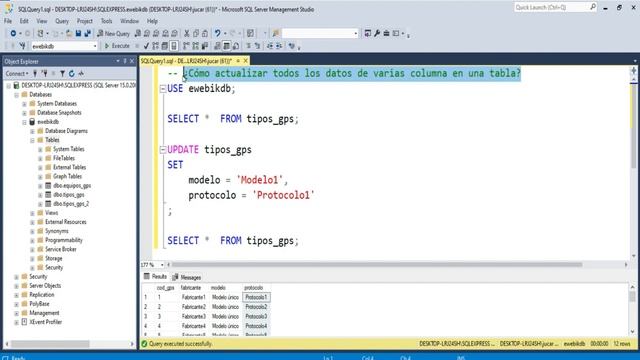Click the Parse checkmark icon
The image size is (640, 360).
(146, 46)
